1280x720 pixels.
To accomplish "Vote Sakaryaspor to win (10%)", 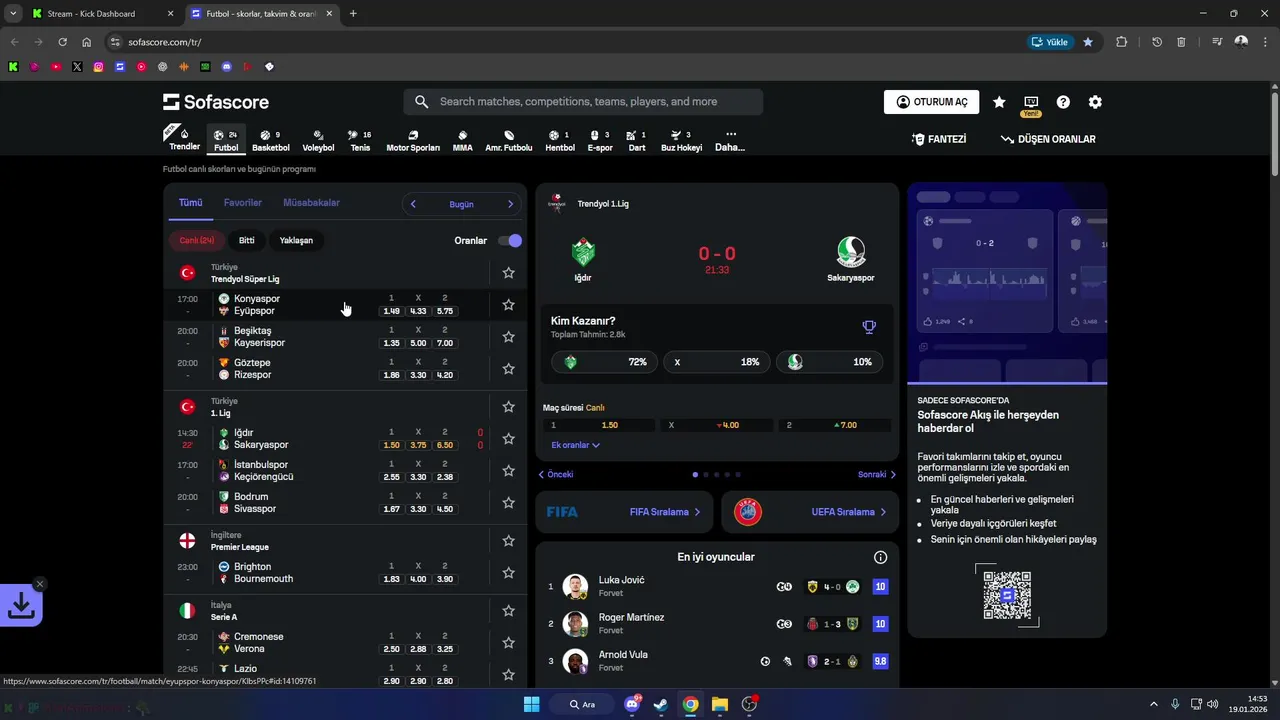I will [829, 362].
